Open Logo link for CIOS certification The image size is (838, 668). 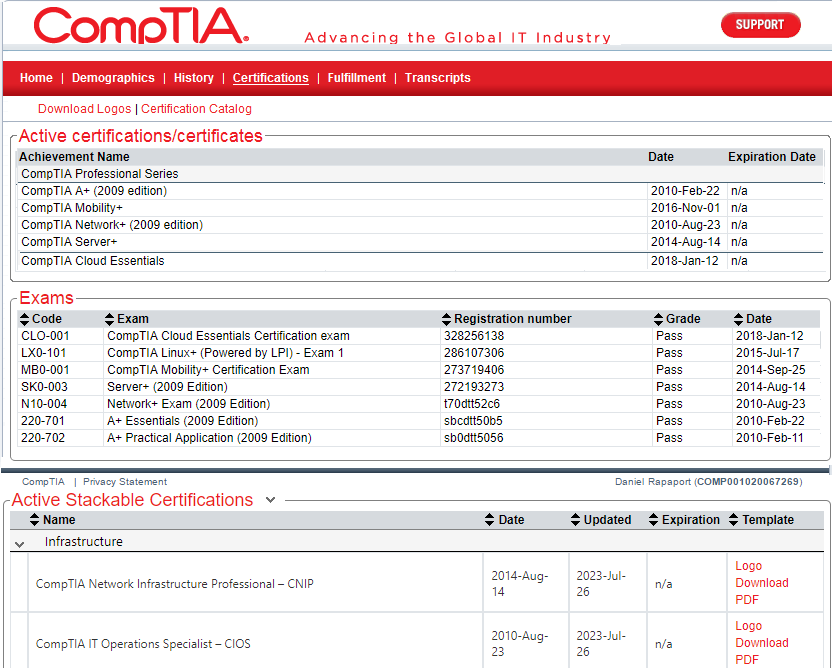click(749, 626)
